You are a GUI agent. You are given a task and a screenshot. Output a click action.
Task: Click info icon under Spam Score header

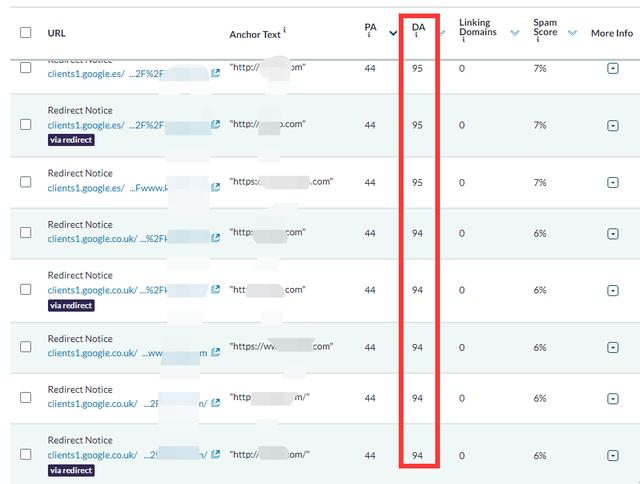tap(538, 40)
